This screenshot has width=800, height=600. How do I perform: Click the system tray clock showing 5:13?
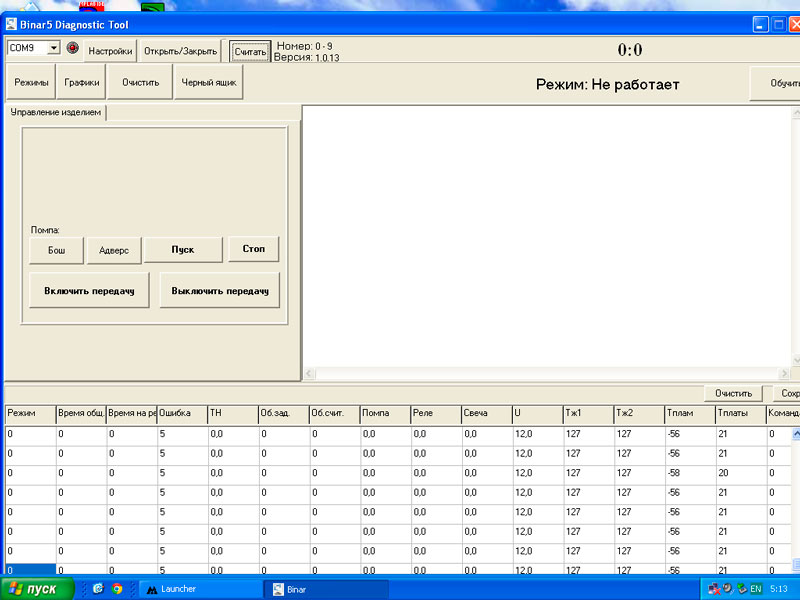[x=779, y=589]
